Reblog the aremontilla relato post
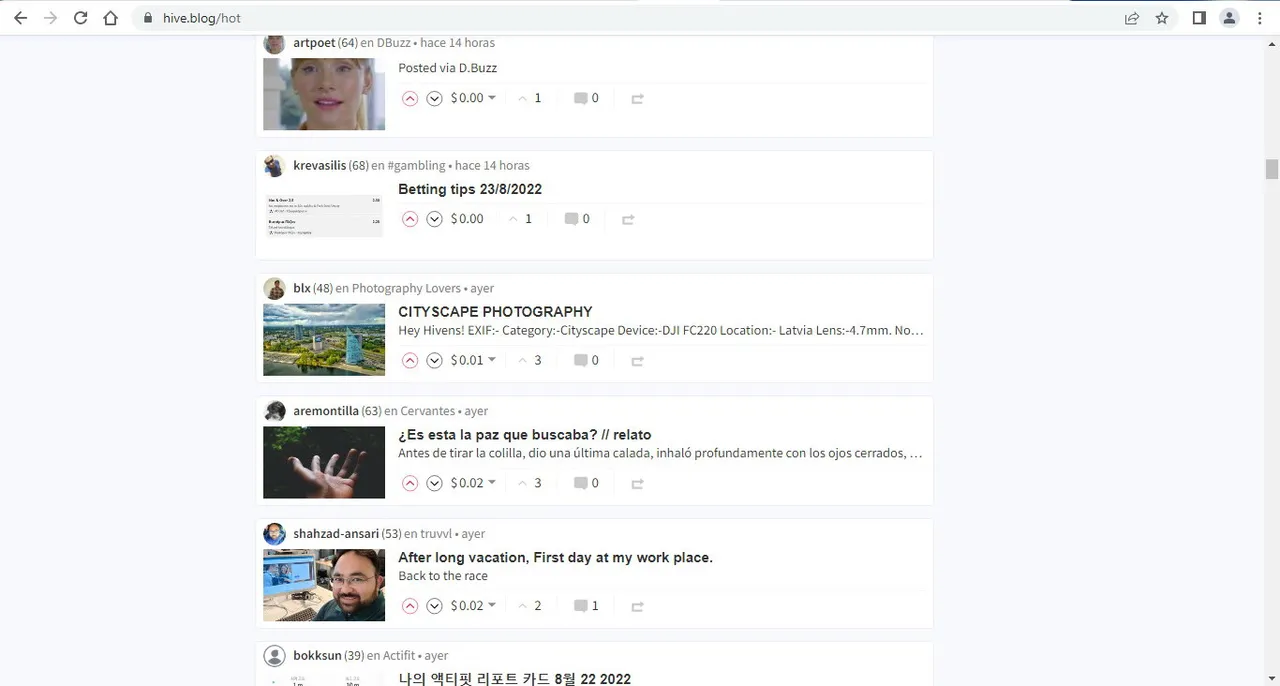The image size is (1280, 686). point(637,483)
